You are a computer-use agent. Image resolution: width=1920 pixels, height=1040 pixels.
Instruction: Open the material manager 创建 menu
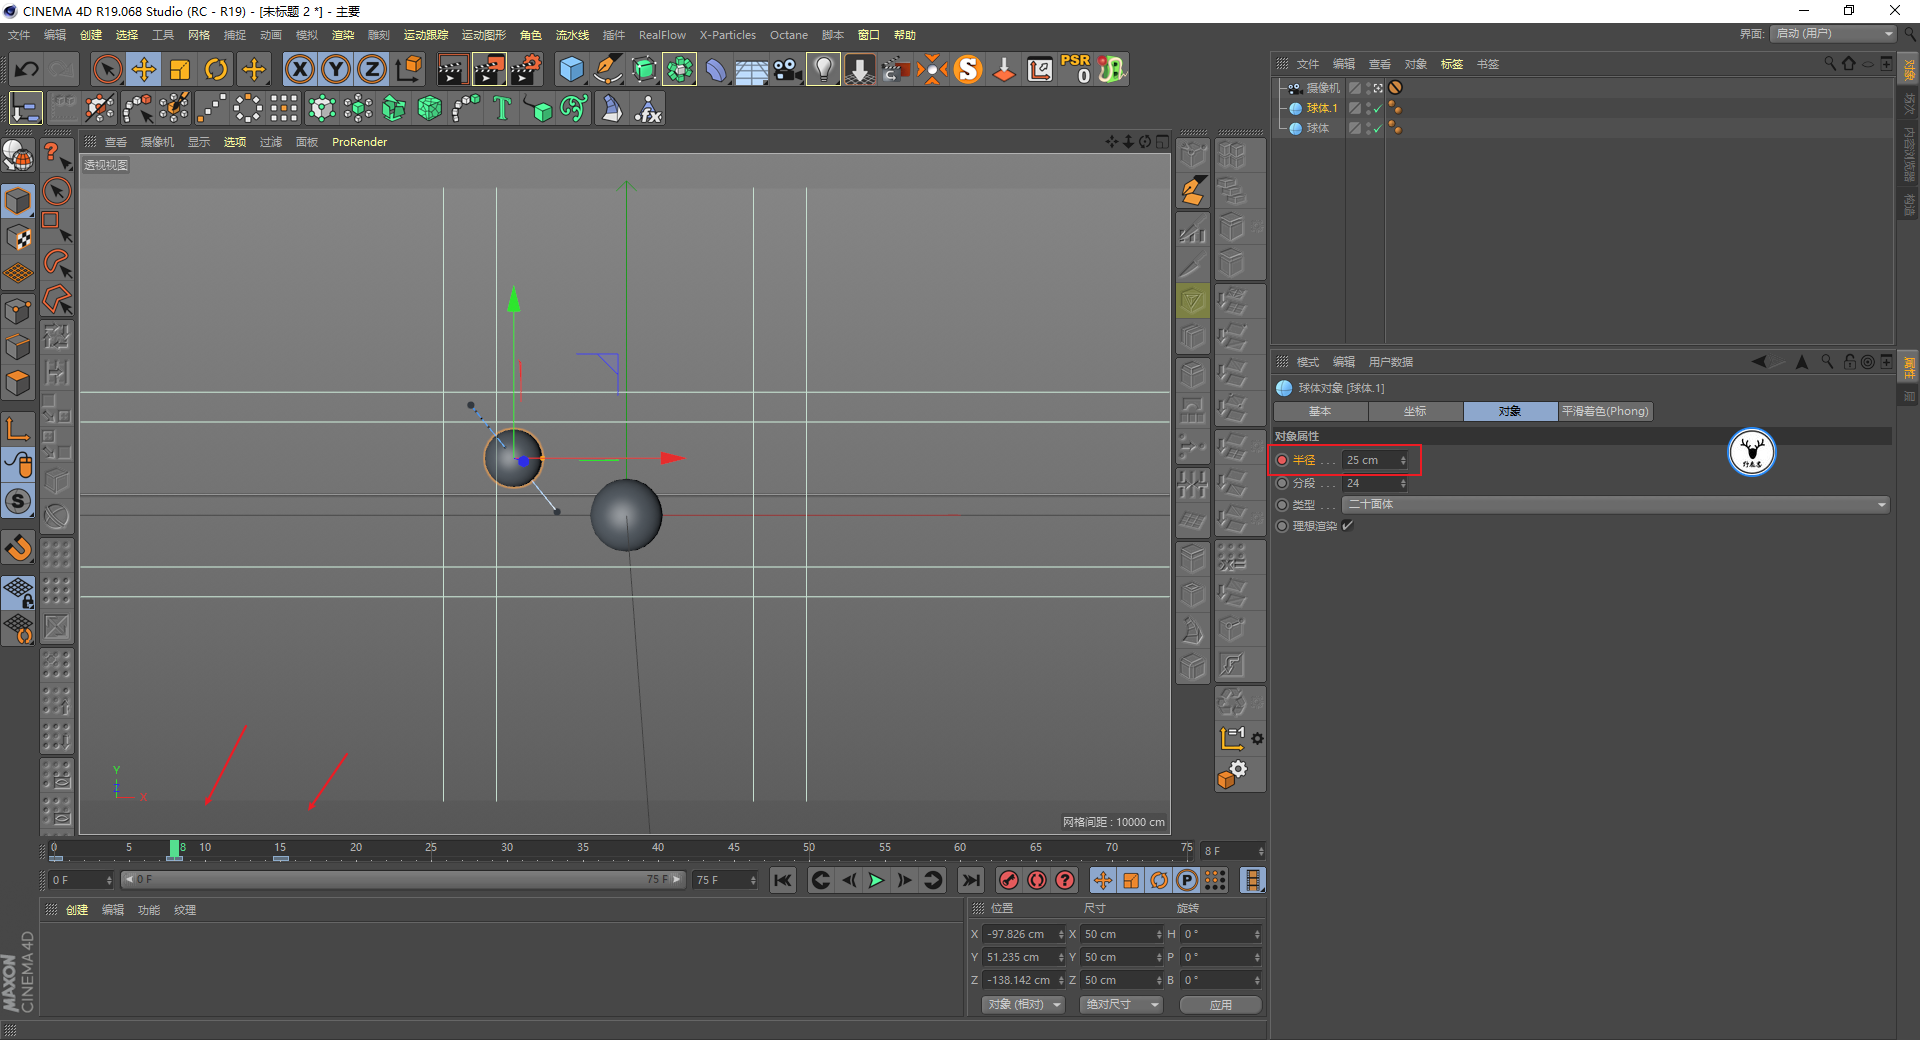pos(77,910)
